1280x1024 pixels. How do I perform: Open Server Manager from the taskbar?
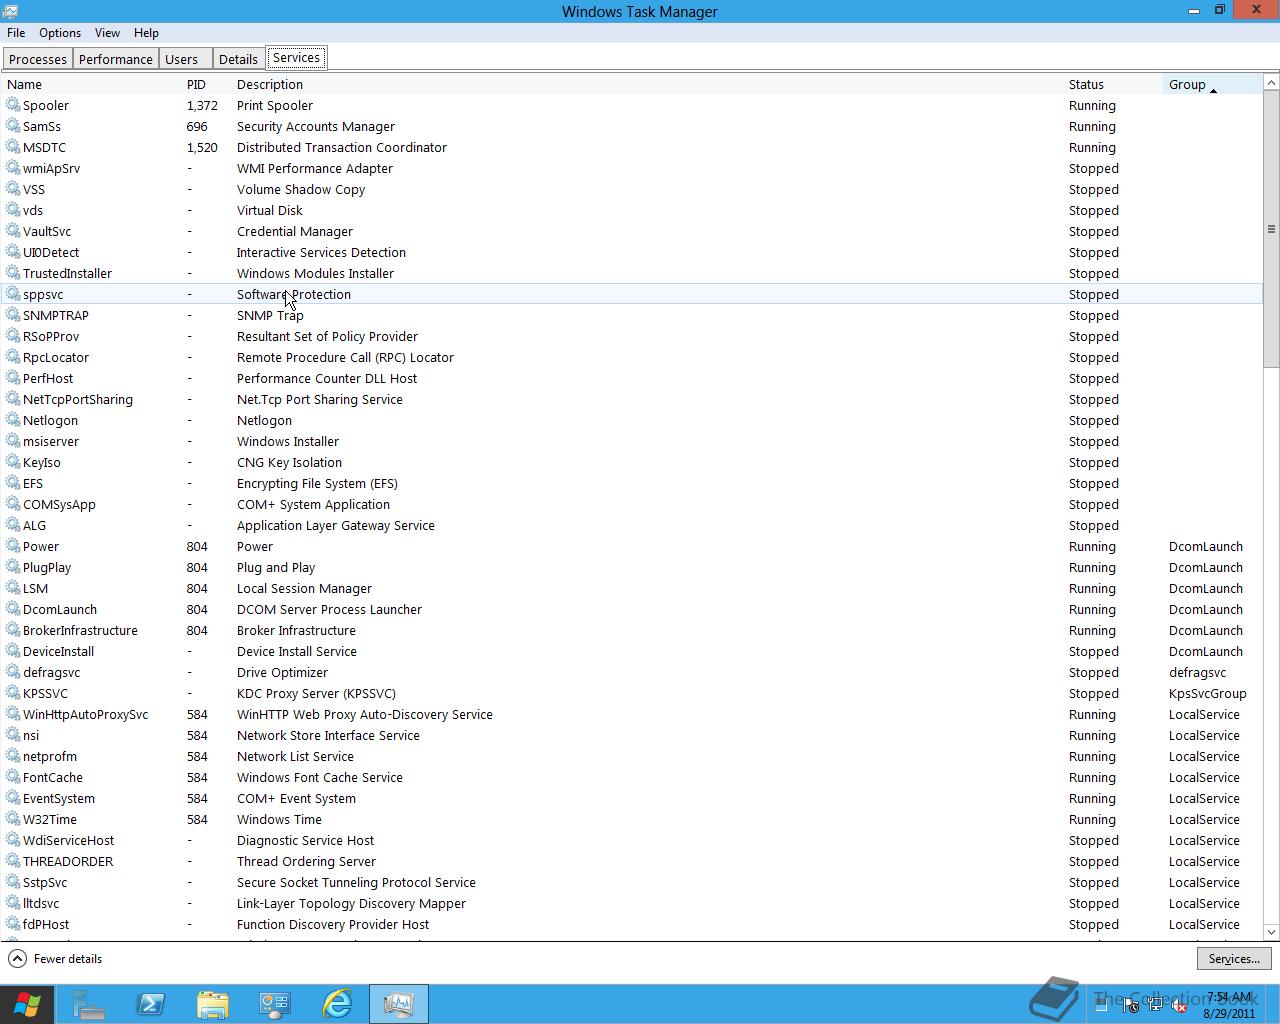point(89,1004)
